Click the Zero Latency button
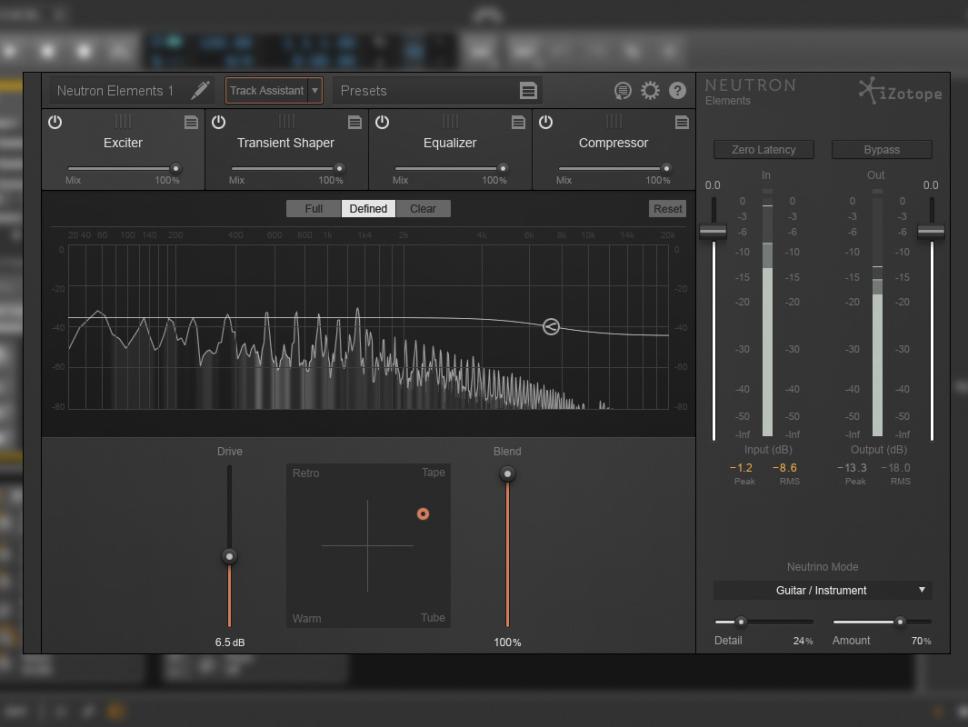The width and height of the screenshot is (968, 727). pyautogui.click(x=764, y=150)
